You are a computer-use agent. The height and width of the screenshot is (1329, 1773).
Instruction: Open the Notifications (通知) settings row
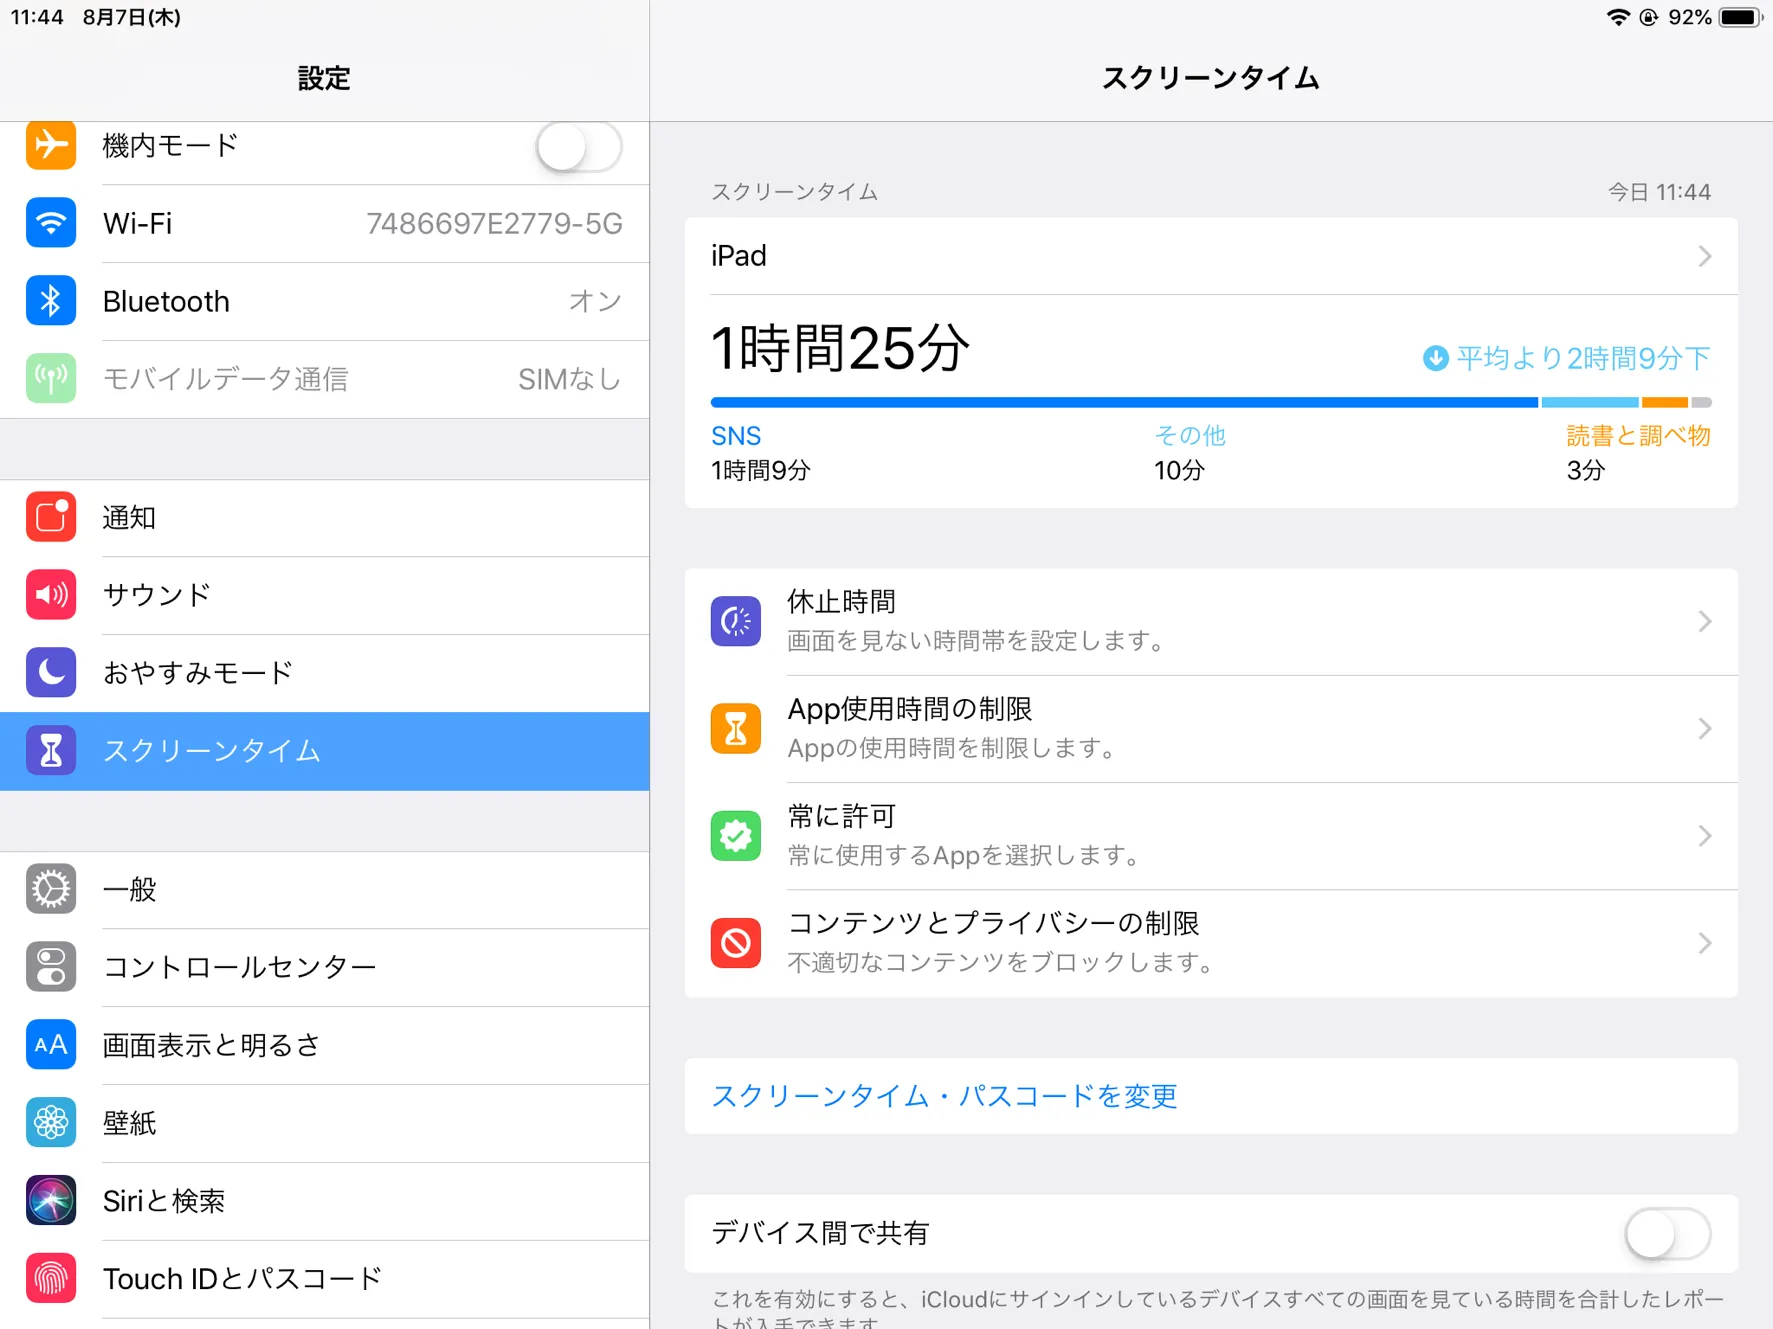325,518
